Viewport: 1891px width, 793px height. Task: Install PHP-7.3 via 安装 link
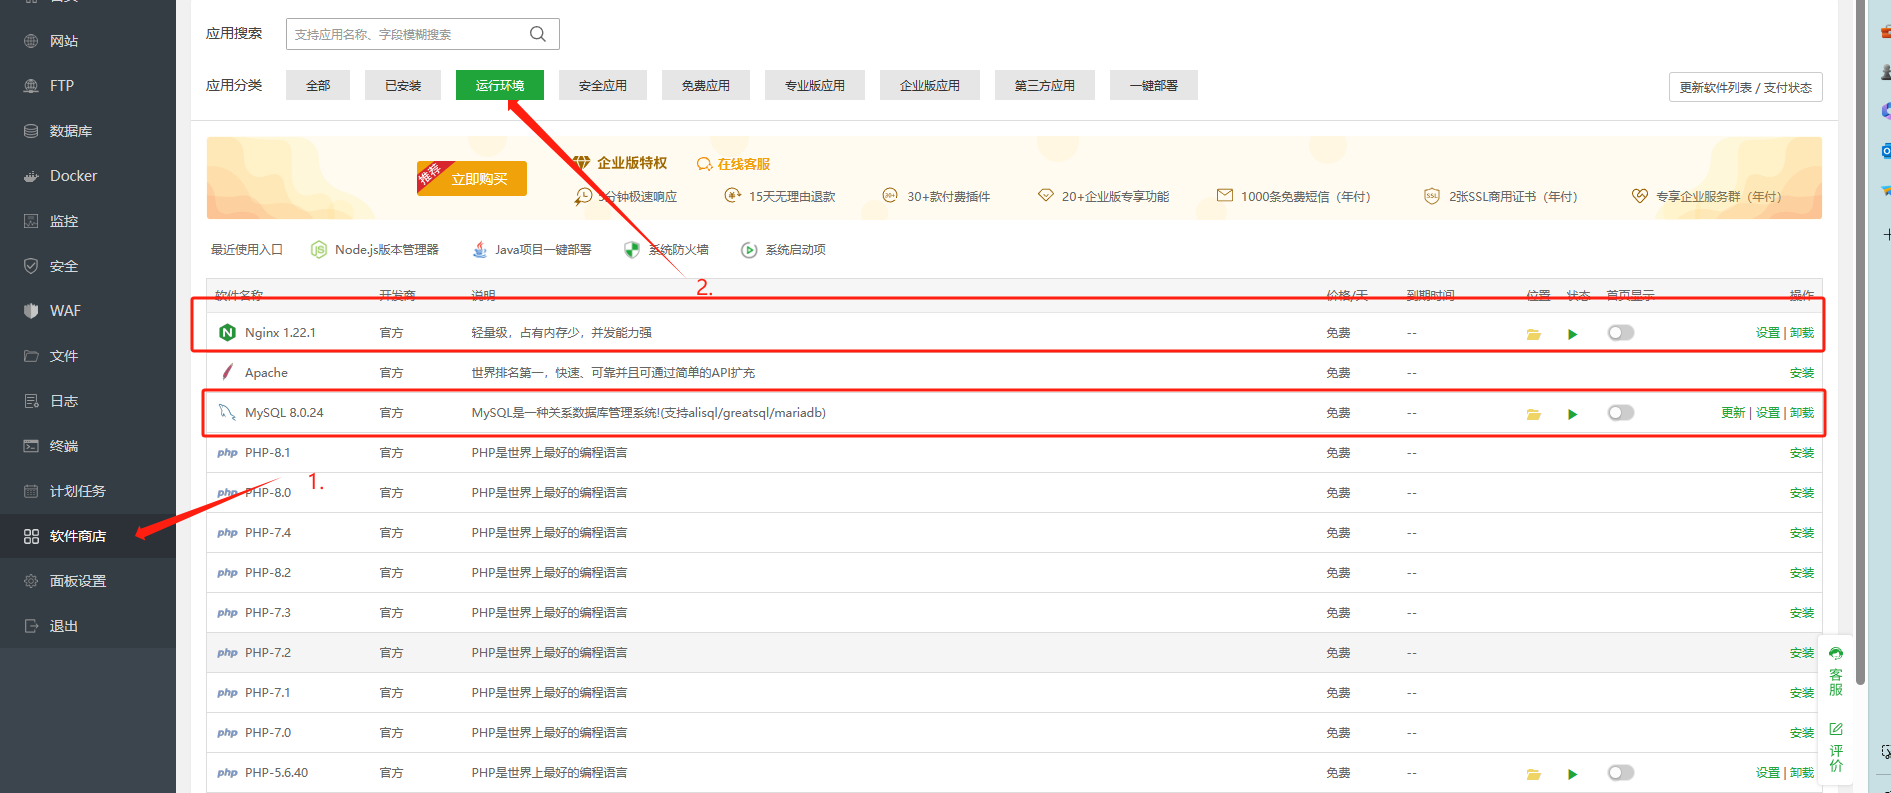(x=1802, y=612)
